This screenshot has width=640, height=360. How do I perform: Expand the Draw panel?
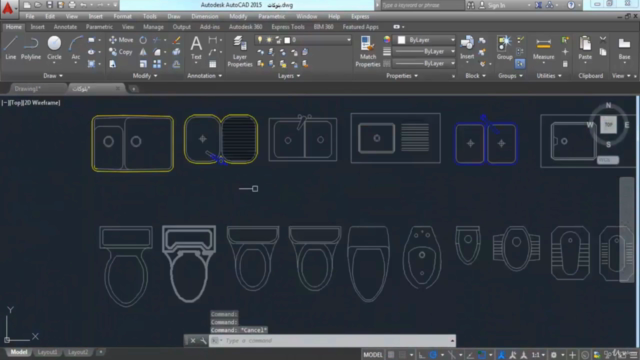53,76
